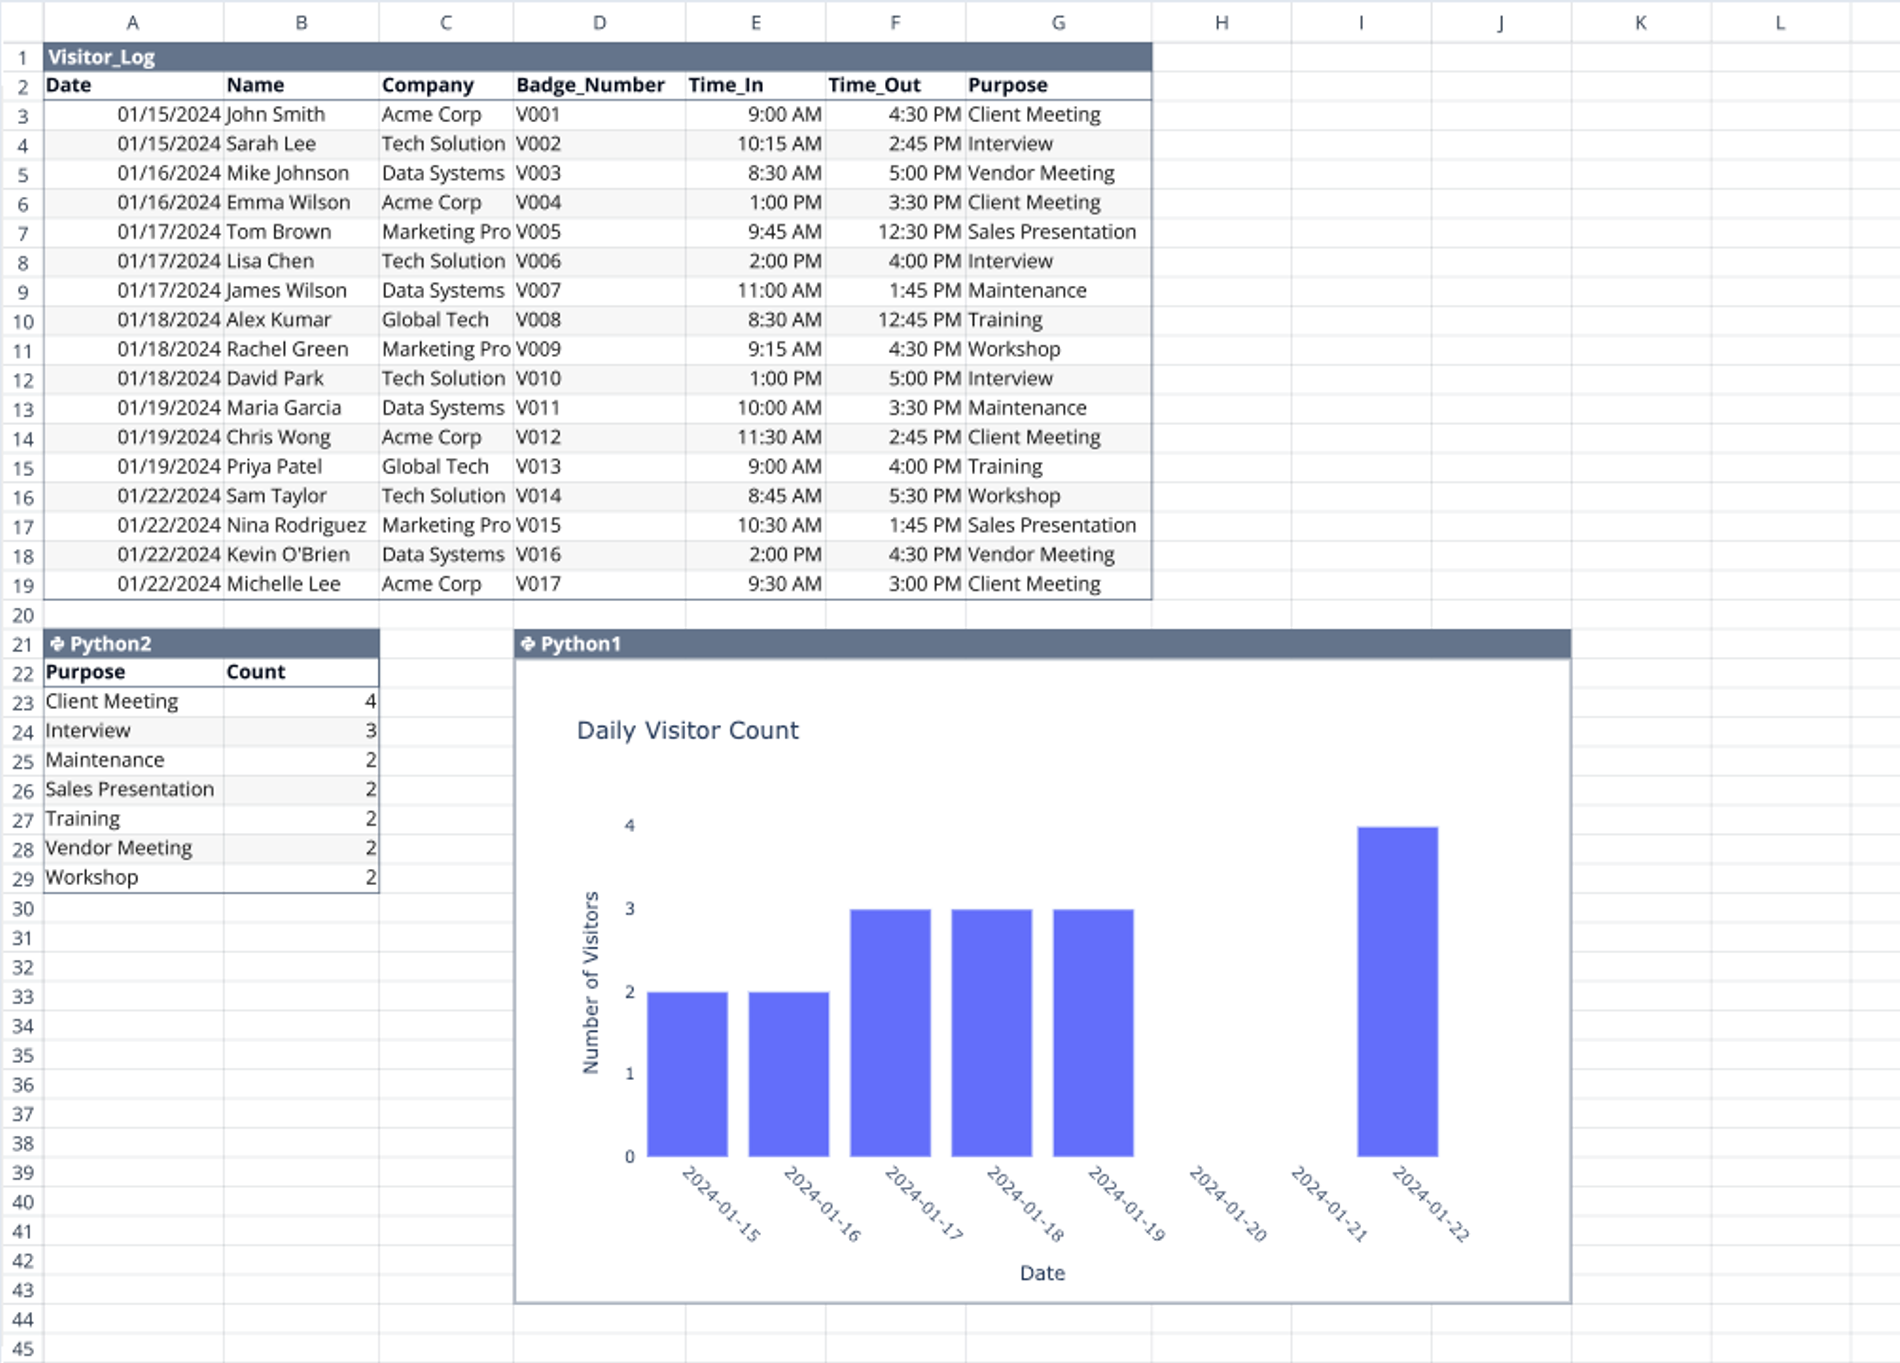Click the Python1 code cell icon
Screen dimensions: 1900x1363
click(x=528, y=644)
